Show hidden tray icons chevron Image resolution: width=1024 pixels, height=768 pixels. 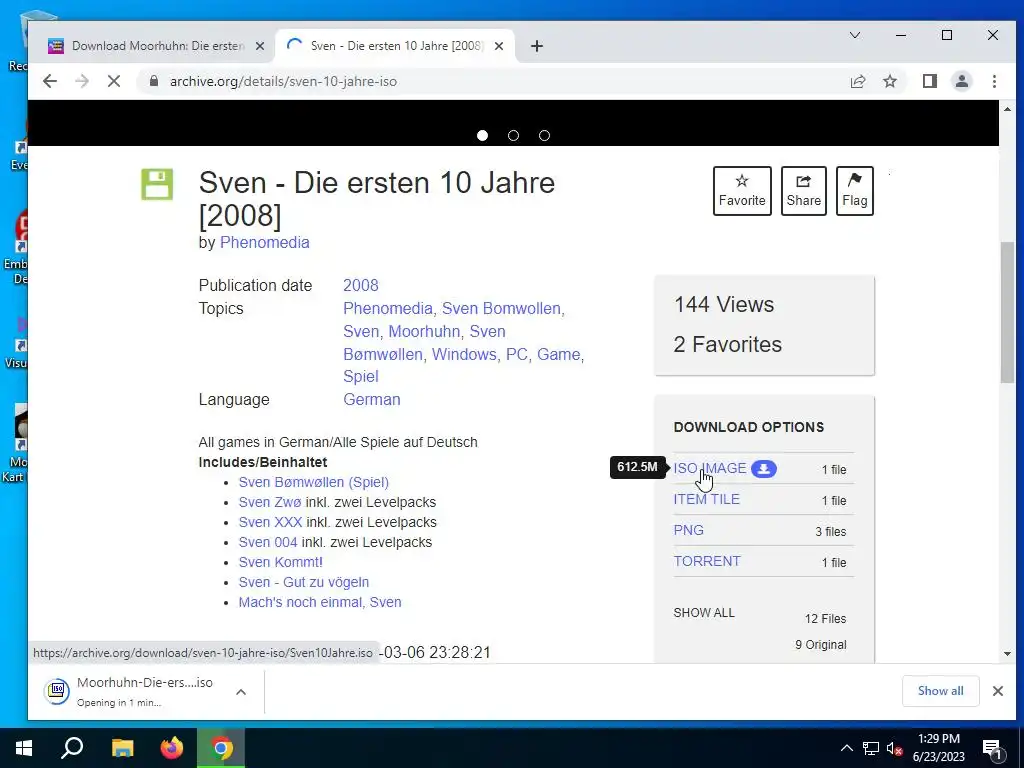click(x=846, y=748)
